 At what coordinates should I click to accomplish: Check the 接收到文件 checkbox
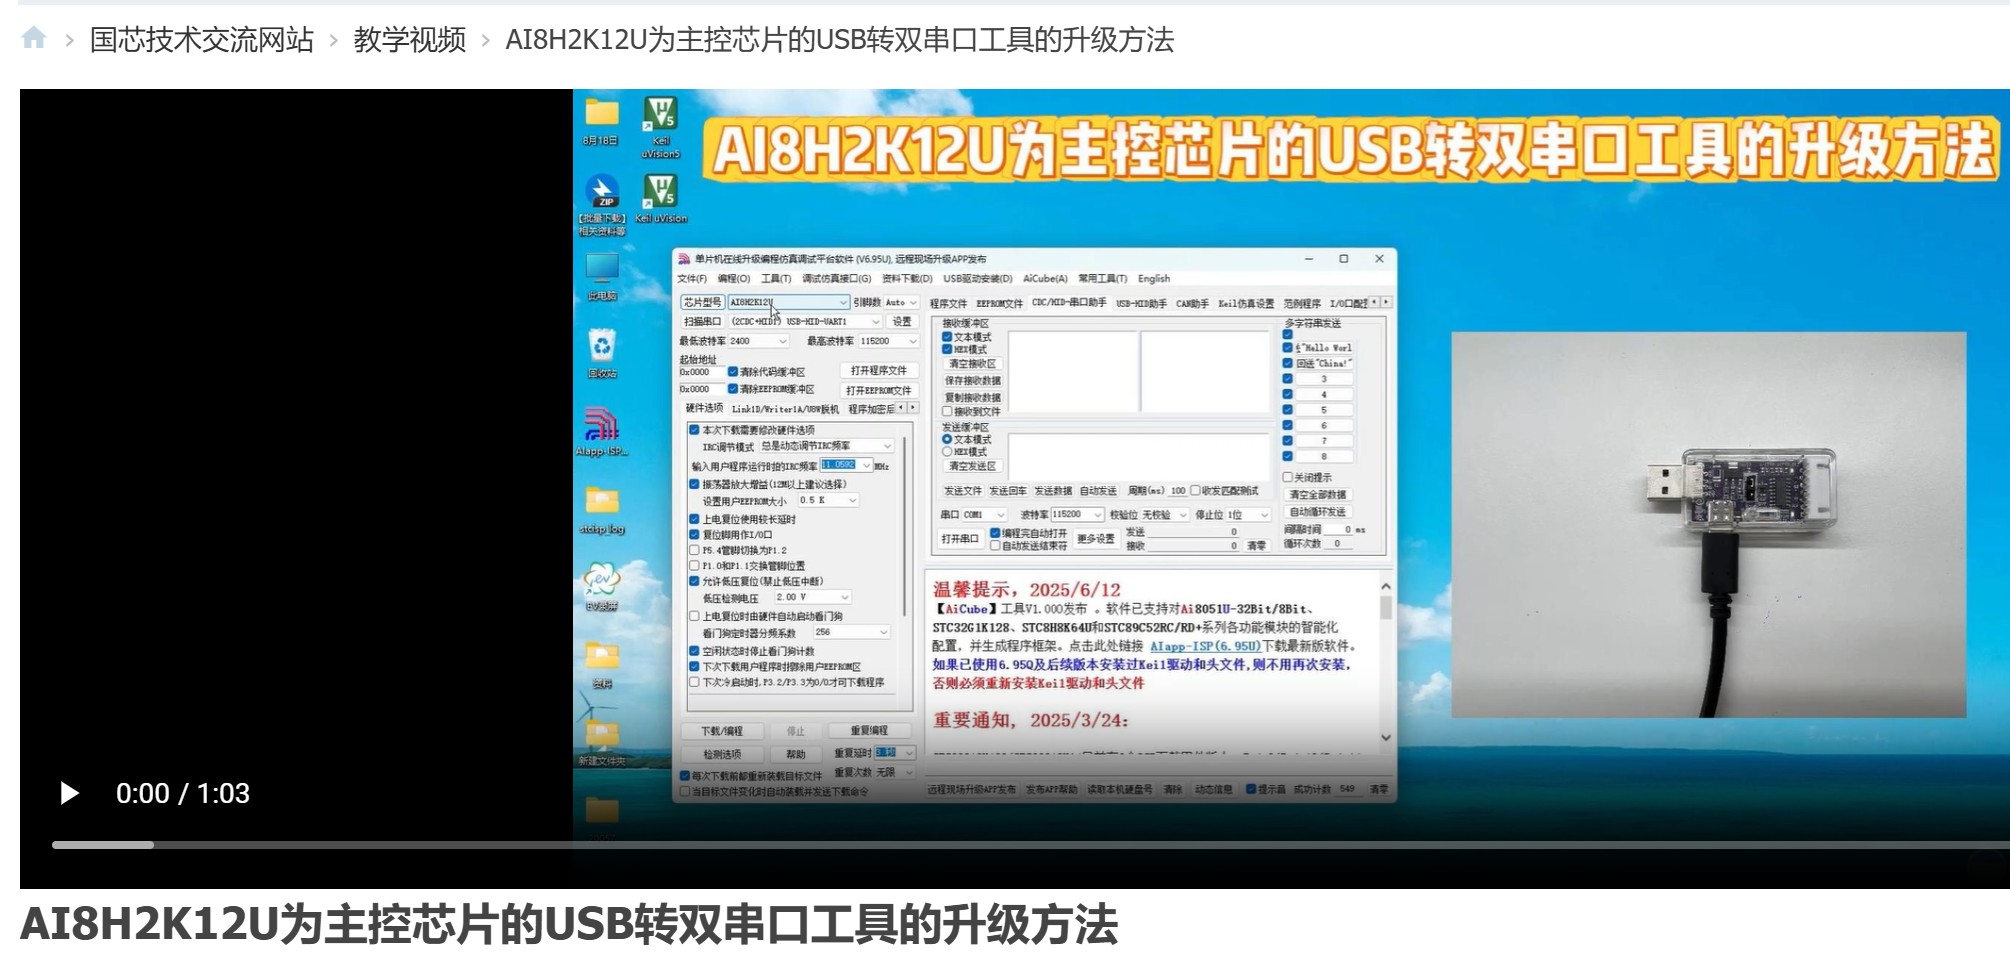pyautogui.click(x=947, y=411)
